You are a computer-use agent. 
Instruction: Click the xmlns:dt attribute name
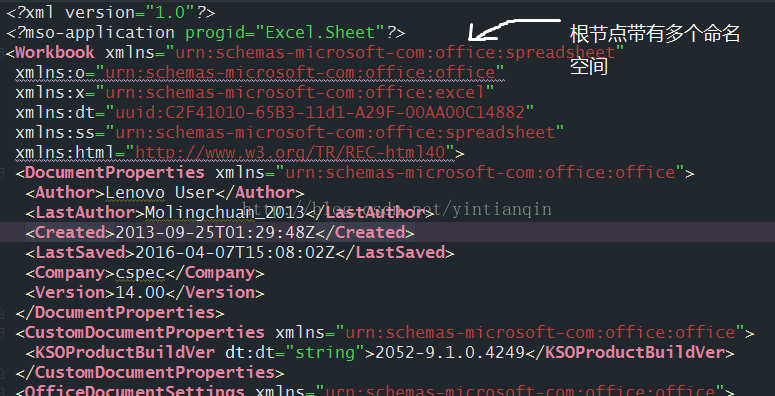(55, 113)
